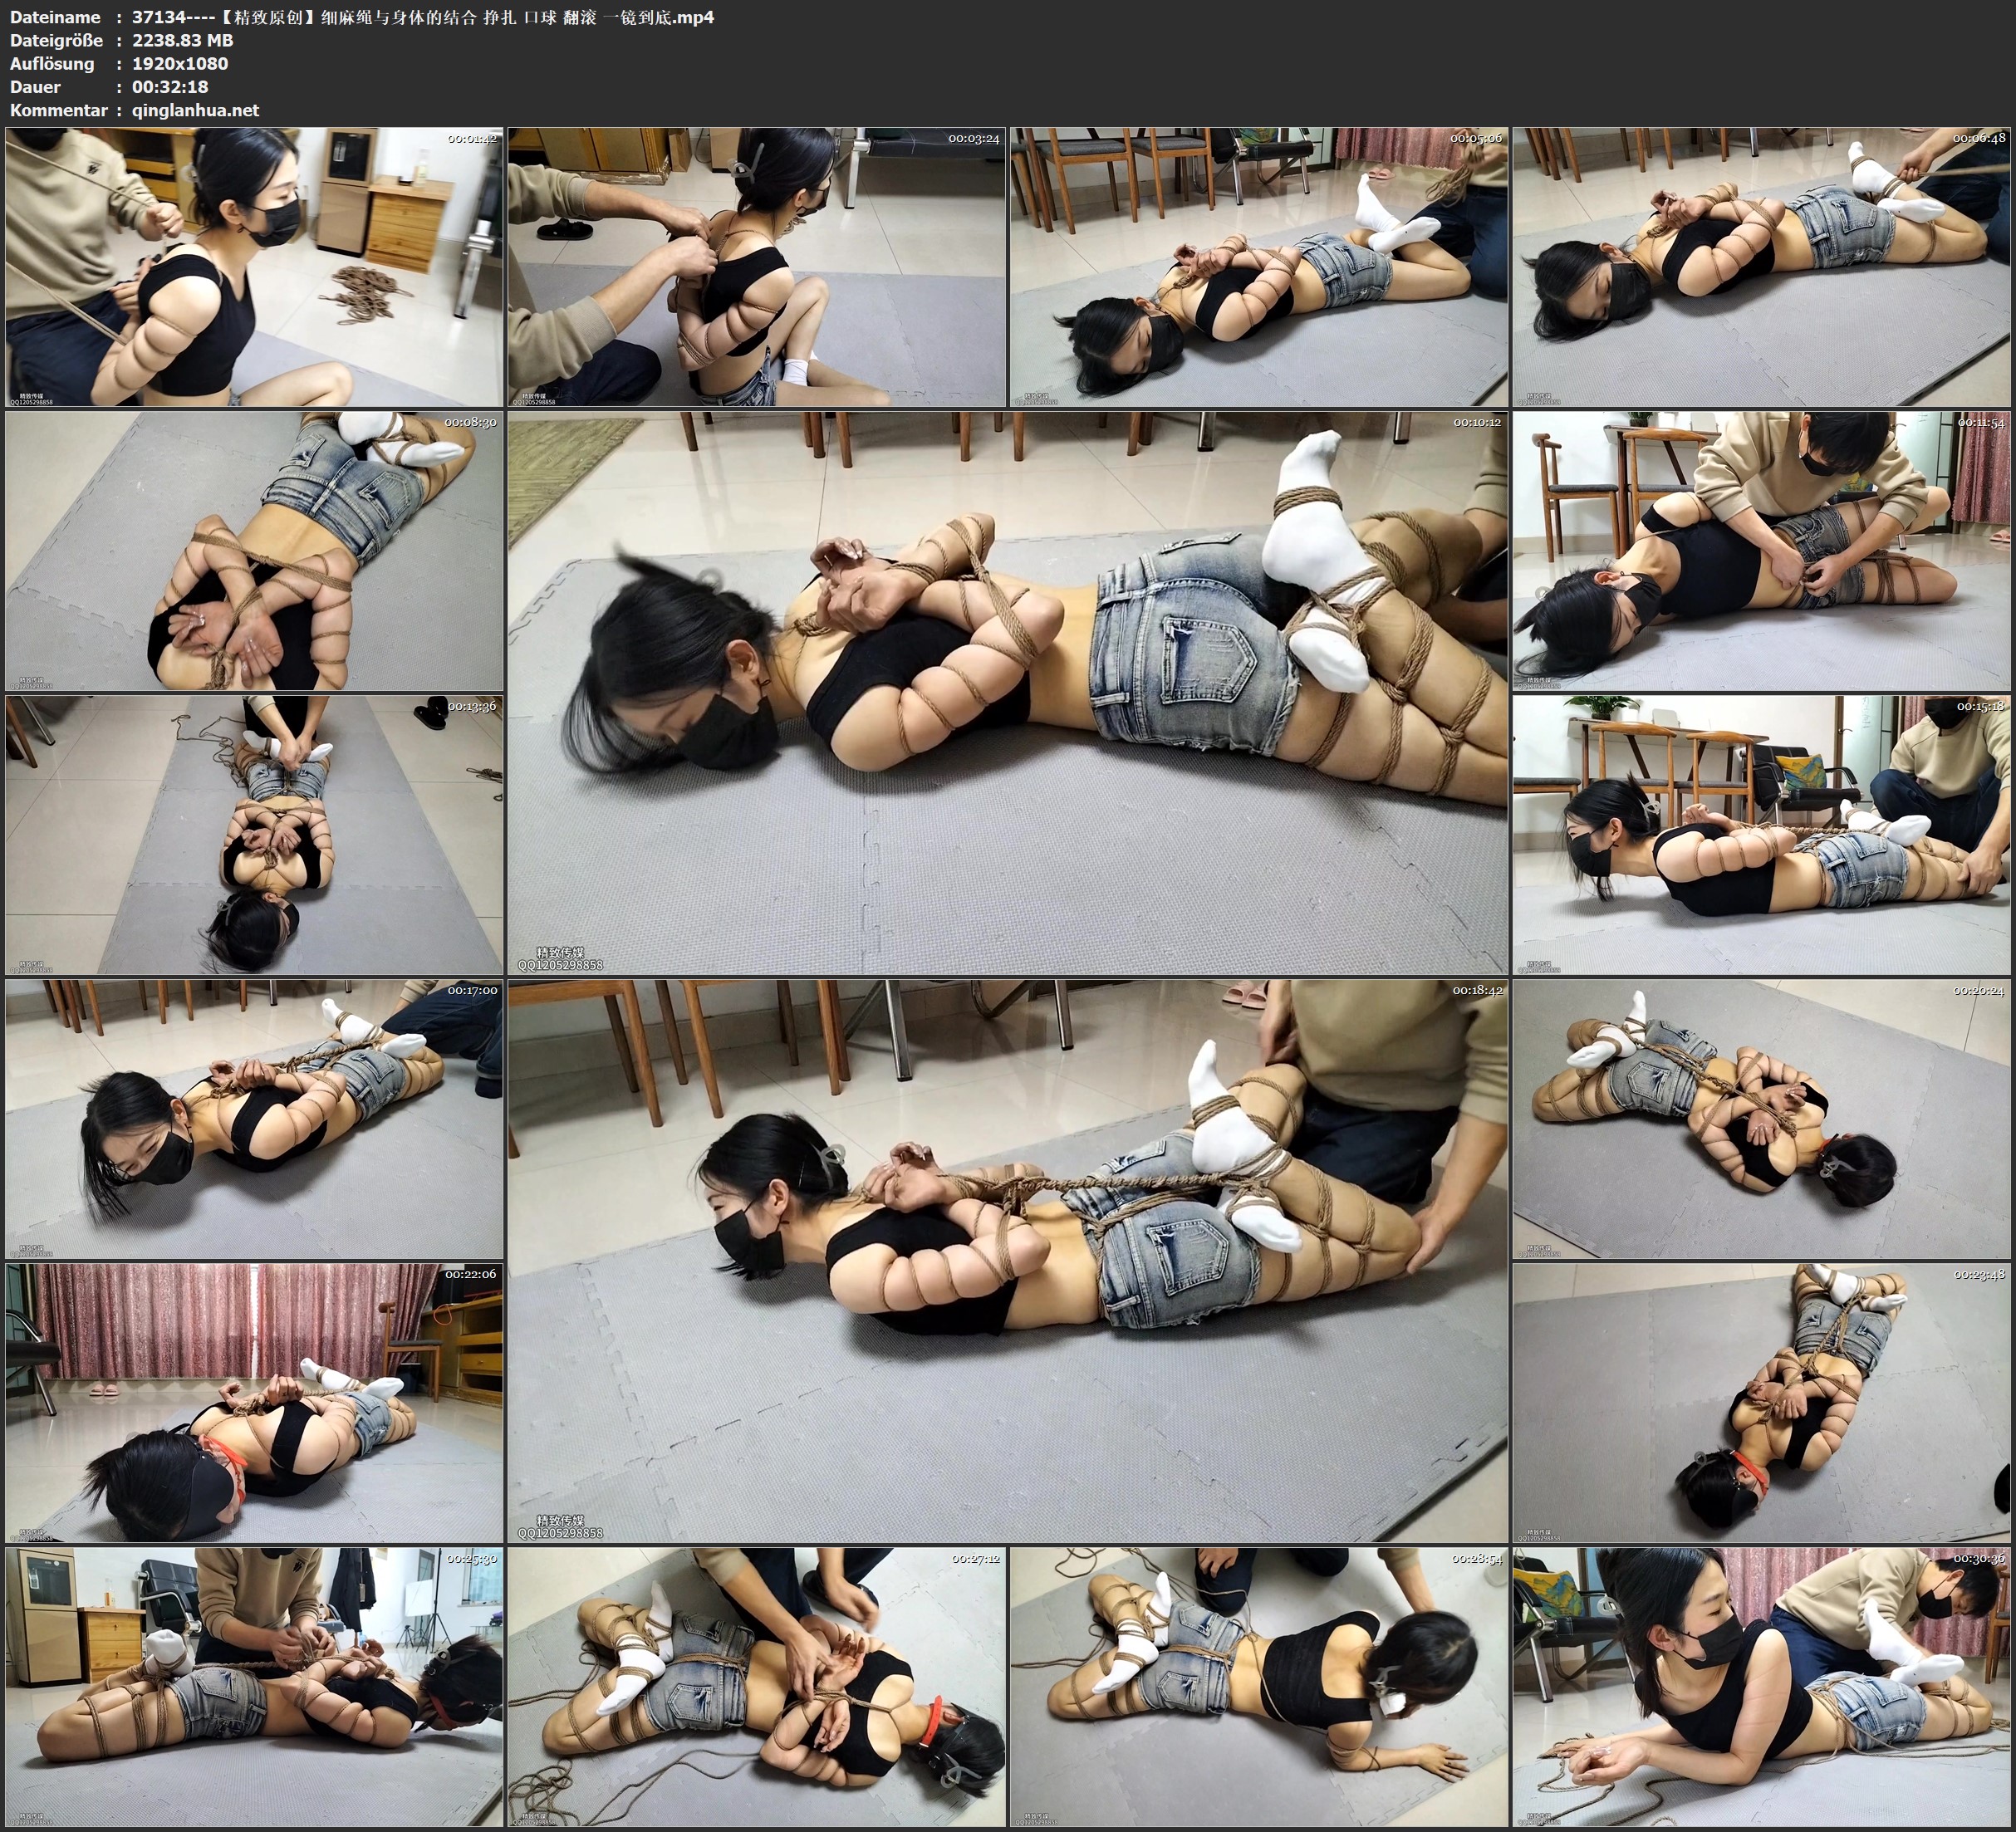The width and height of the screenshot is (2016, 1832).
Task: Open the thumbnail at 00:05:06
Action: 1259,266
